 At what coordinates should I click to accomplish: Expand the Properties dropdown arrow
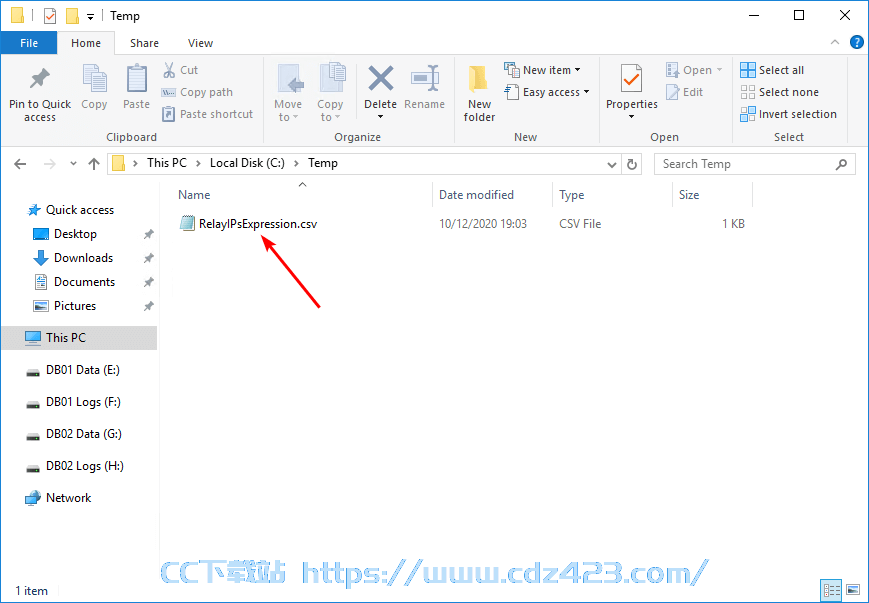tap(631, 116)
